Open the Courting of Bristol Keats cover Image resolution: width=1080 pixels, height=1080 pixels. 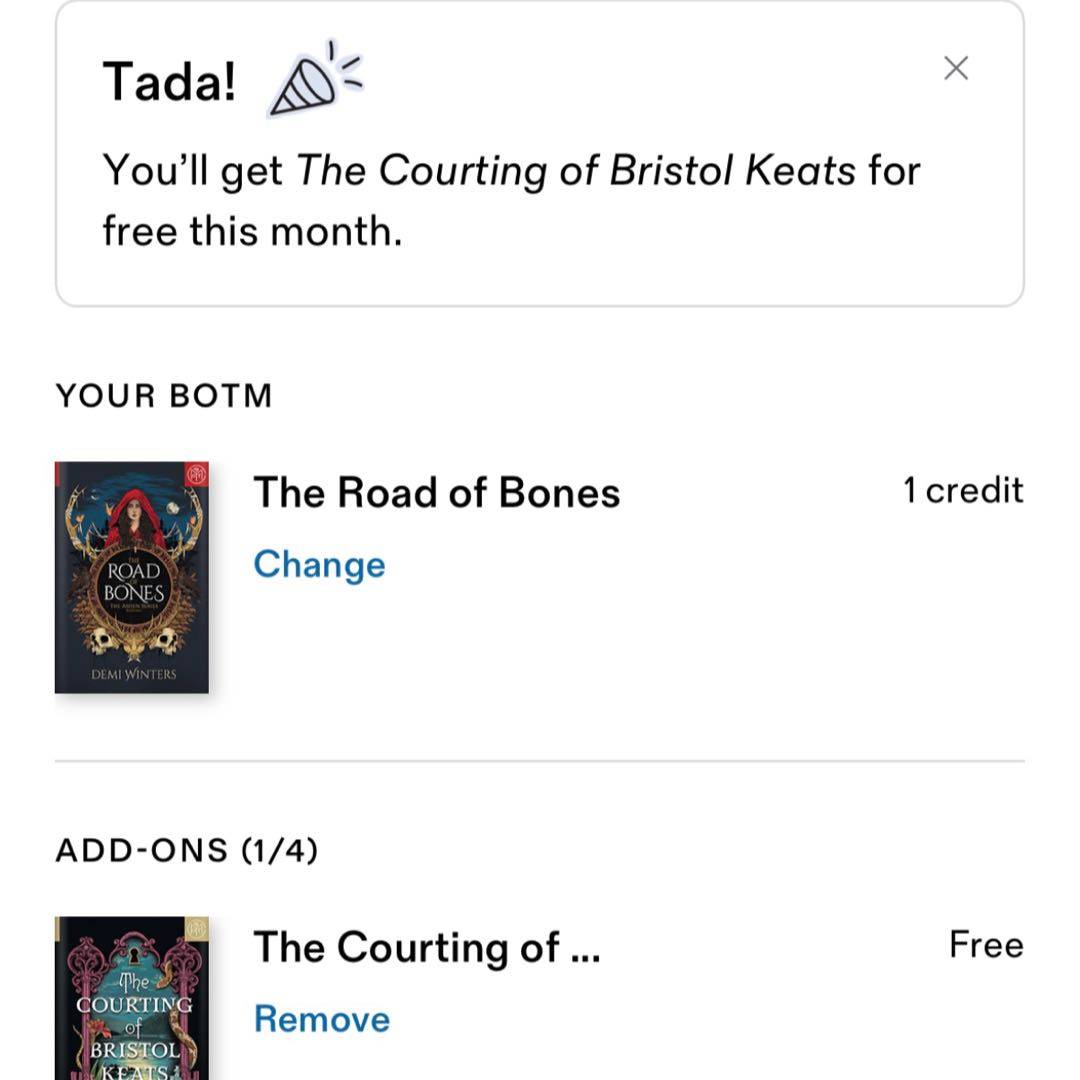(132, 1010)
